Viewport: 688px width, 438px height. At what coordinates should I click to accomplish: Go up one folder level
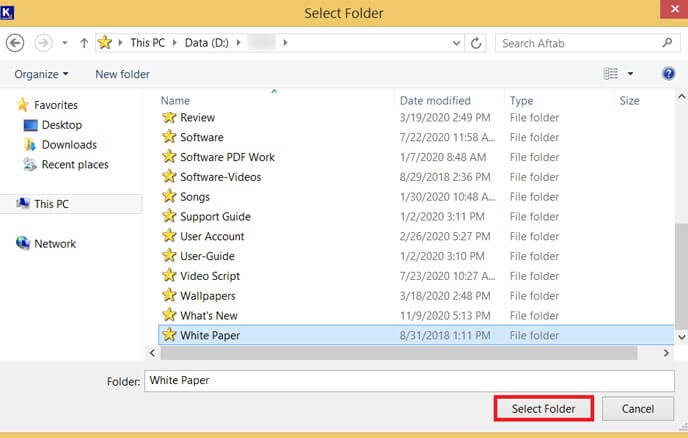click(84, 43)
